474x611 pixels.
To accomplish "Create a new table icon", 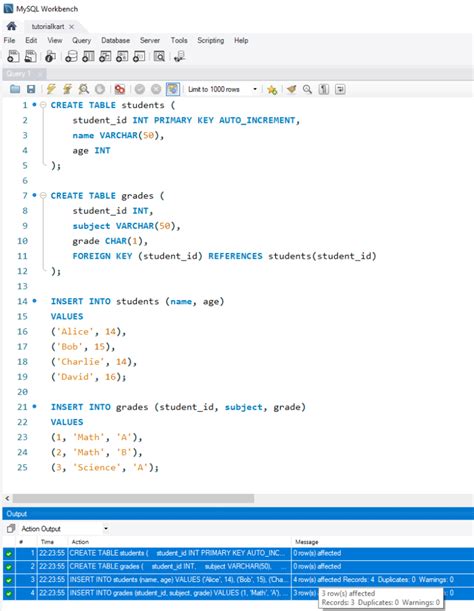I will pos(88,57).
